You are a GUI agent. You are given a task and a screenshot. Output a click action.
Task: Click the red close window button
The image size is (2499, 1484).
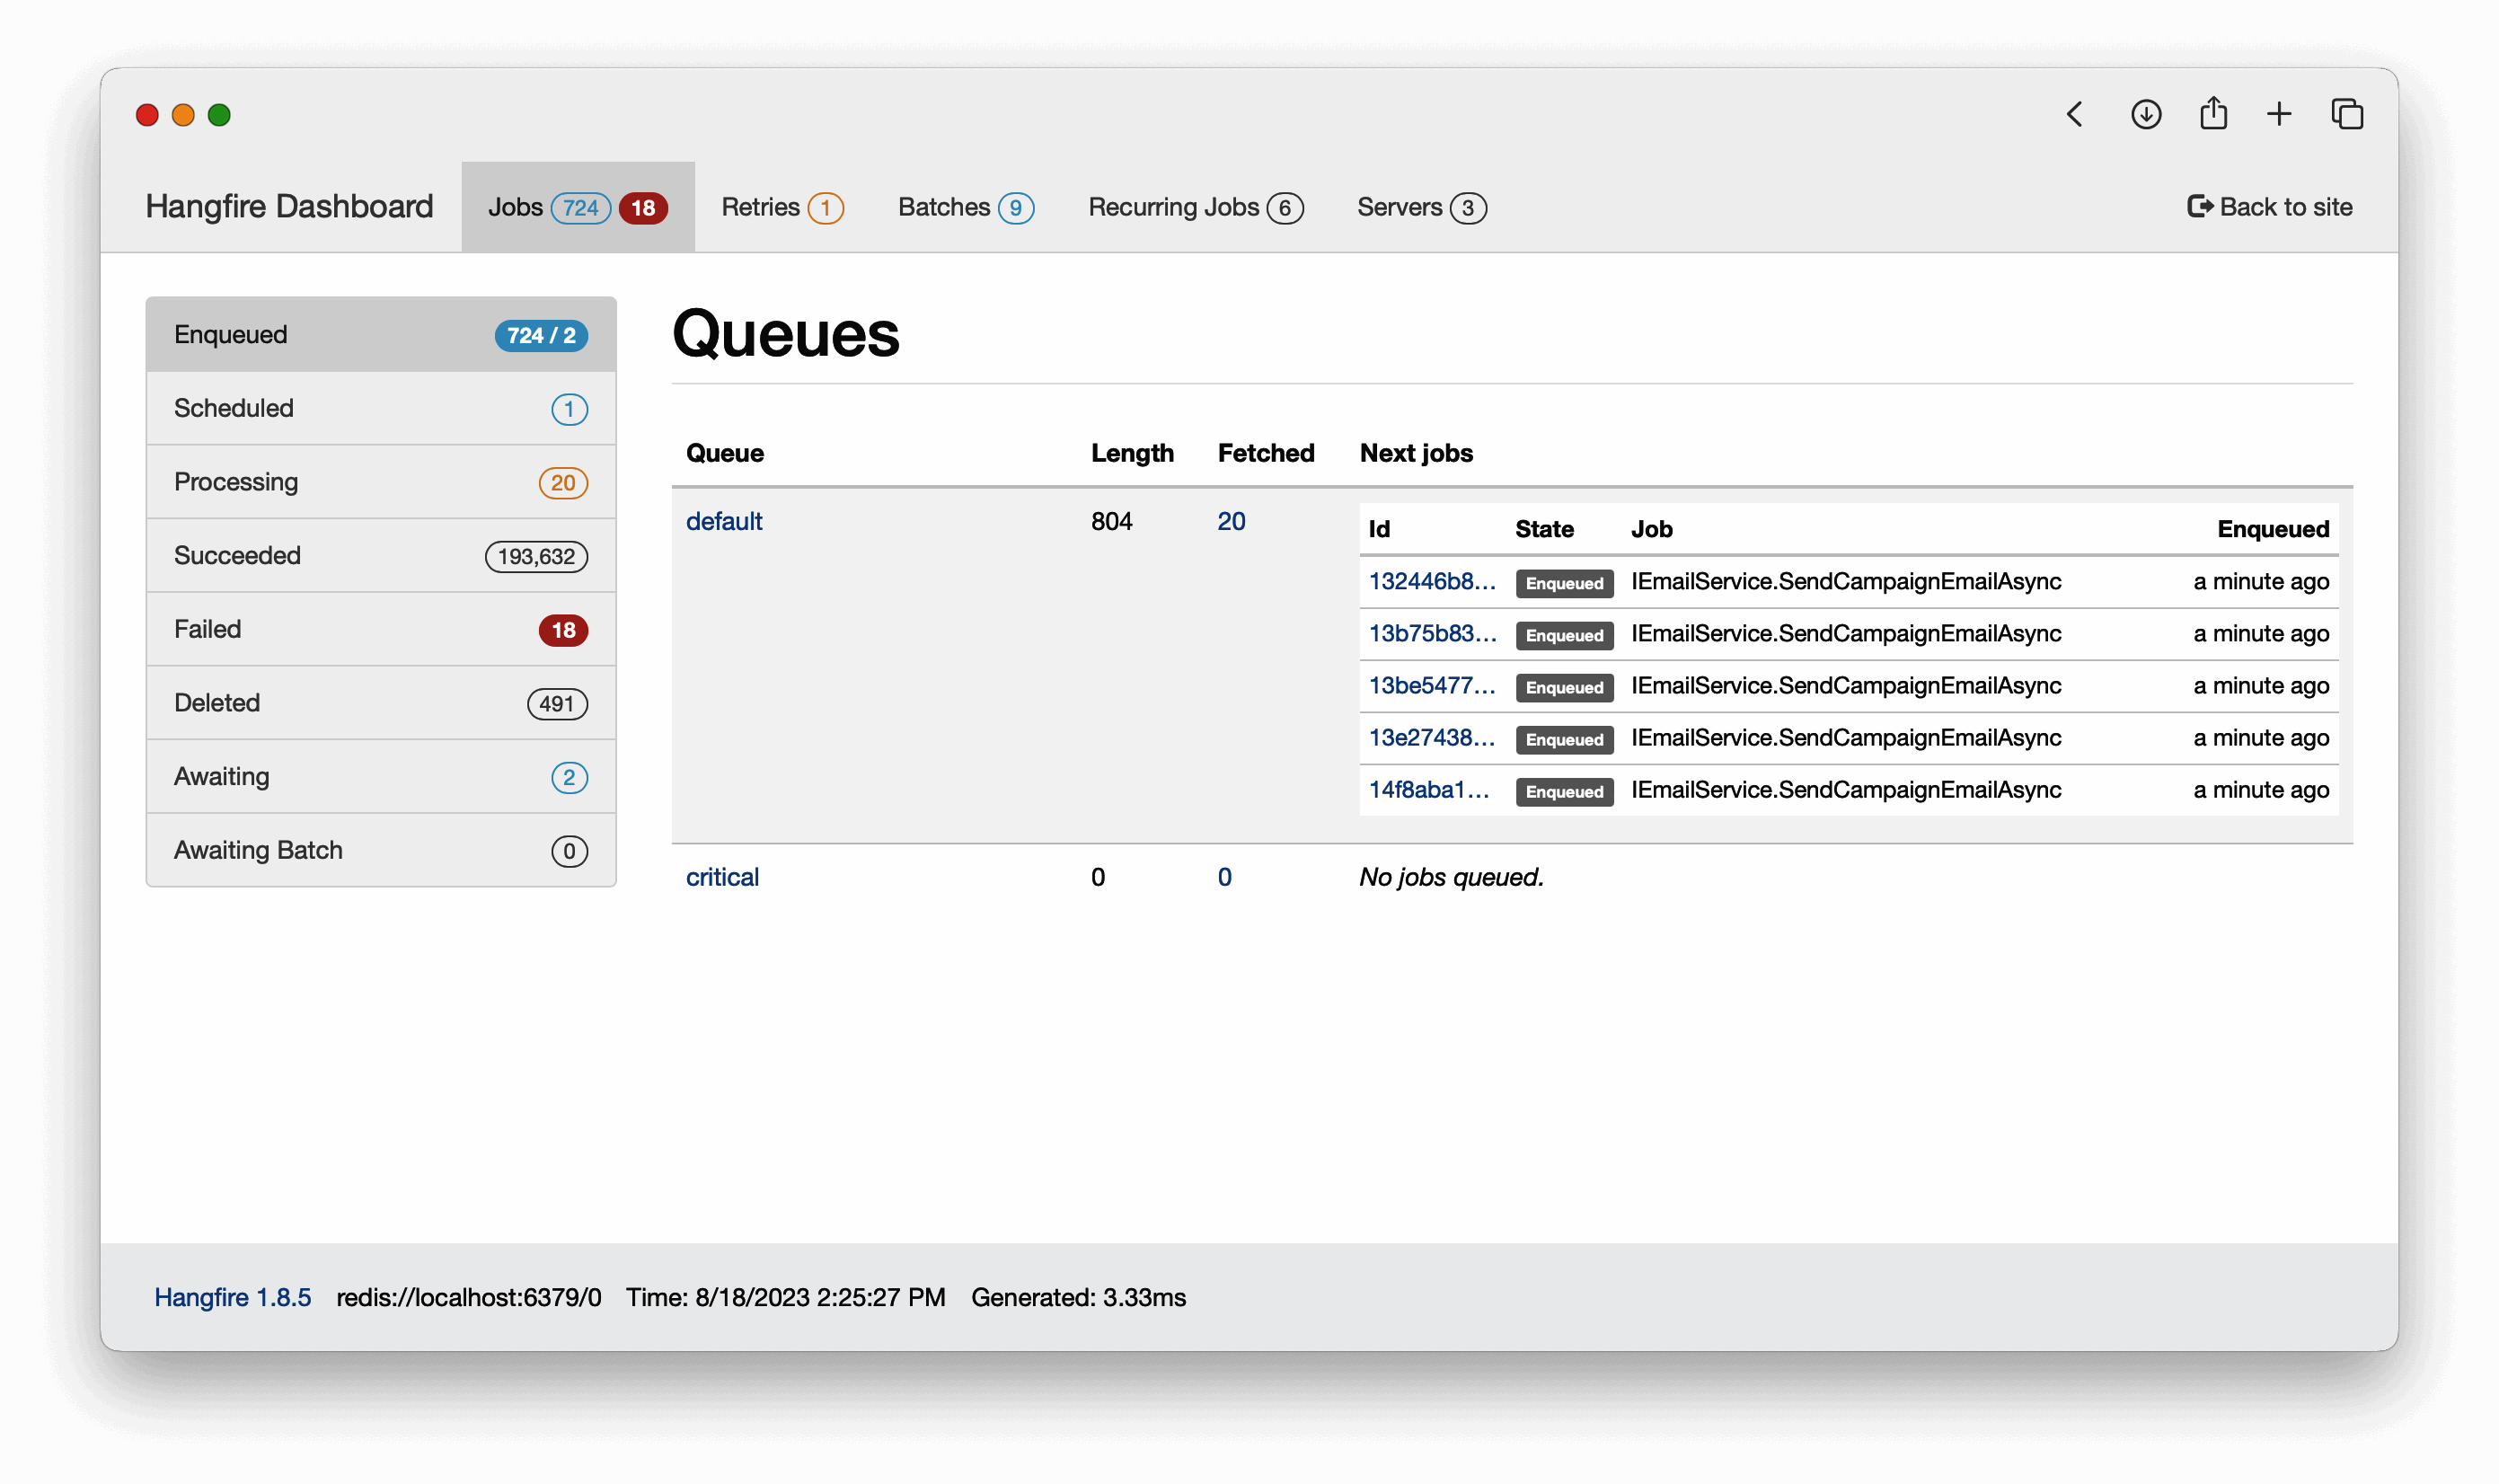[147, 115]
